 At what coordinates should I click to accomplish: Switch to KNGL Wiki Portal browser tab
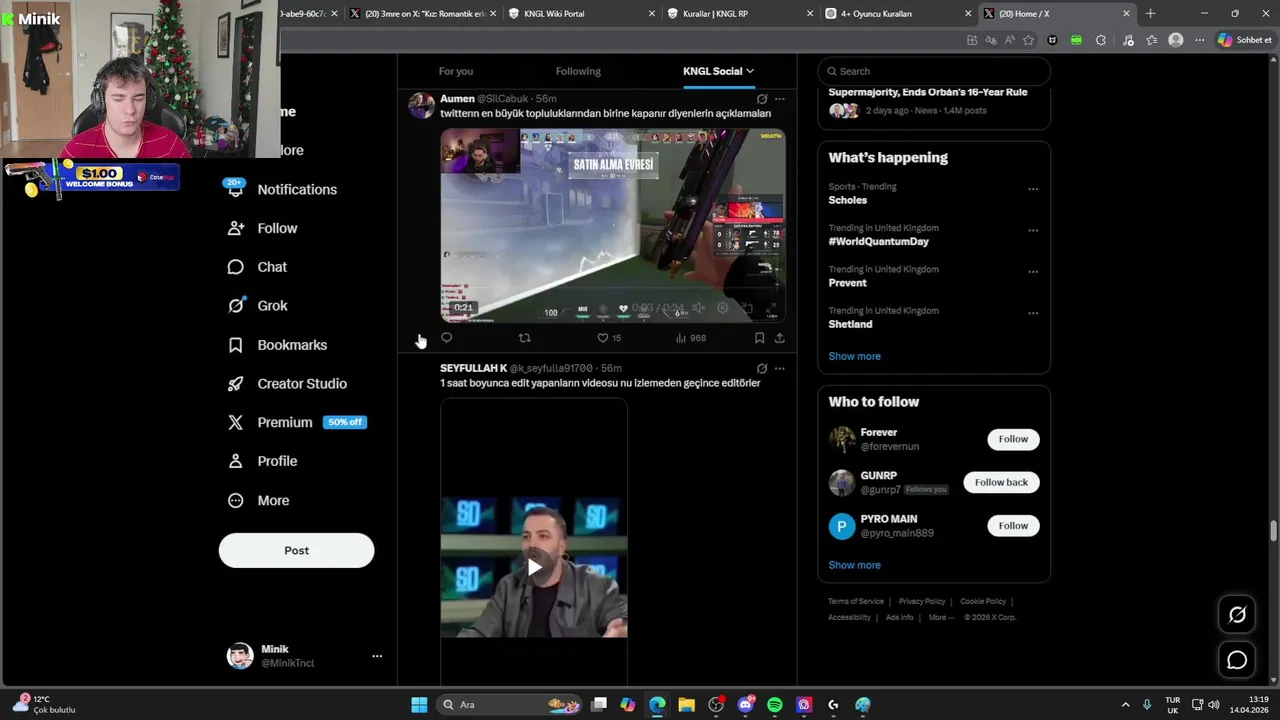tap(580, 14)
